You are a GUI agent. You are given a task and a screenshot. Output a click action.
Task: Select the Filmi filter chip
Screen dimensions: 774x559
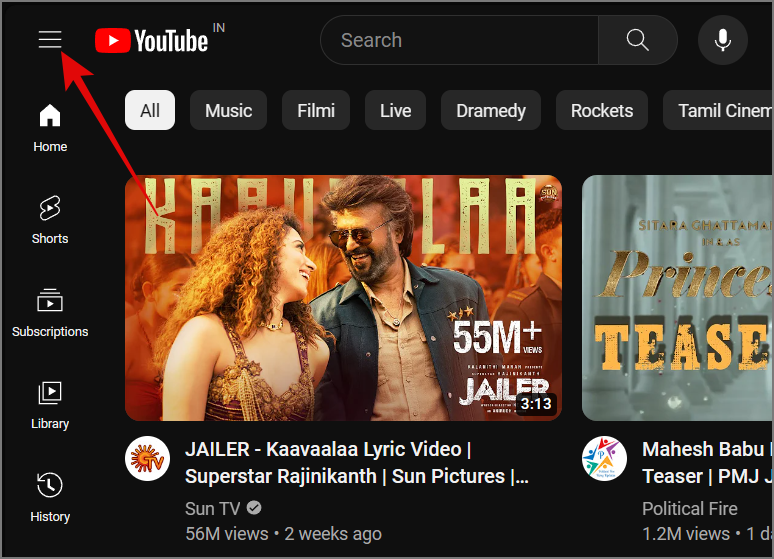pyautogui.click(x=316, y=110)
